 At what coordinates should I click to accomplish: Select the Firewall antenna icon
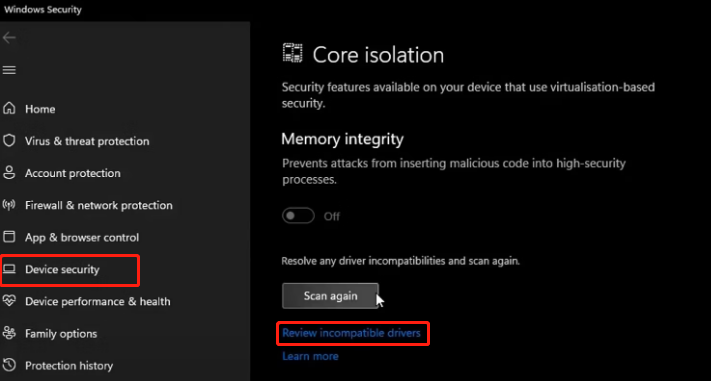coord(9,205)
